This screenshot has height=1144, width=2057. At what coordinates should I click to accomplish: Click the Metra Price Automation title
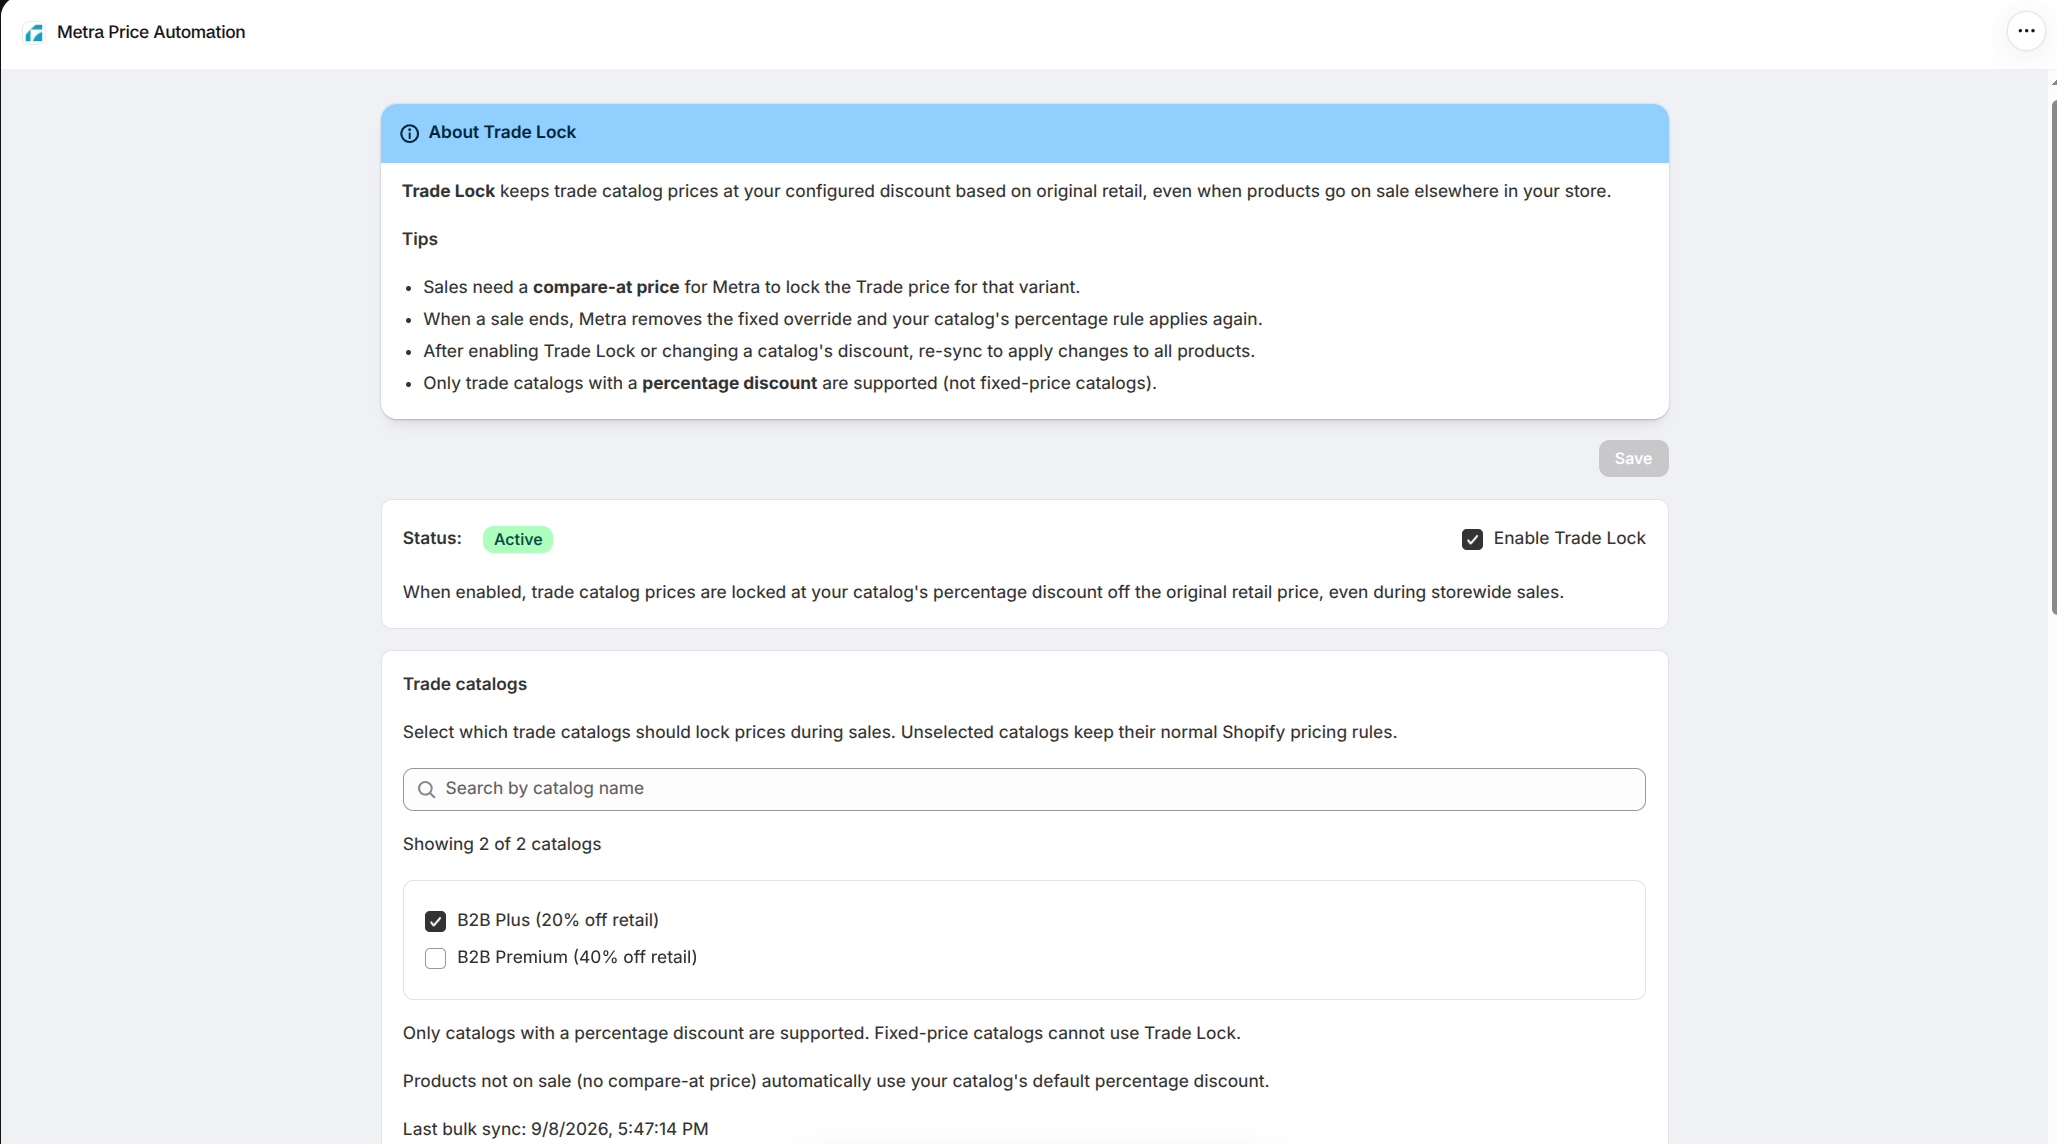click(151, 32)
